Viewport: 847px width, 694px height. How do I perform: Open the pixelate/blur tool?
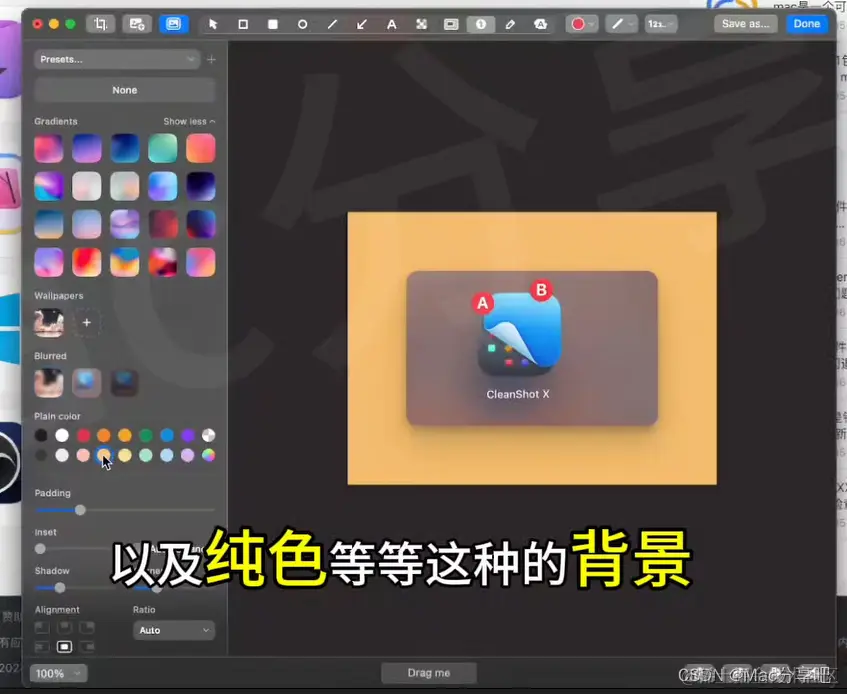coord(421,23)
